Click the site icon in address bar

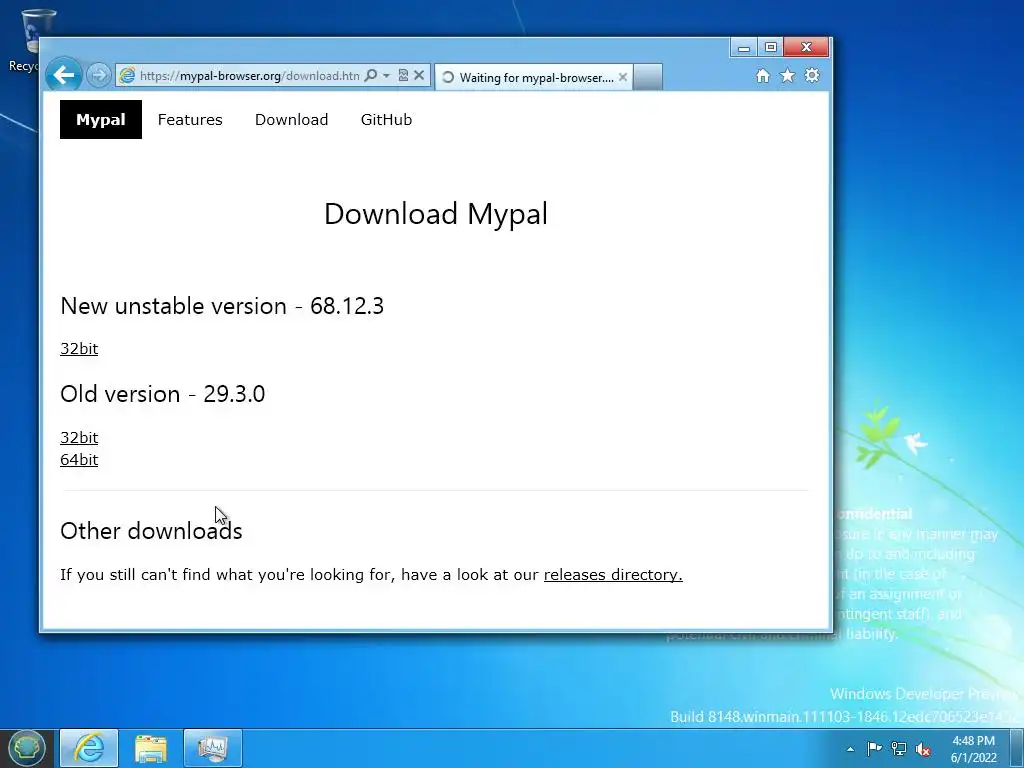tap(127, 76)
